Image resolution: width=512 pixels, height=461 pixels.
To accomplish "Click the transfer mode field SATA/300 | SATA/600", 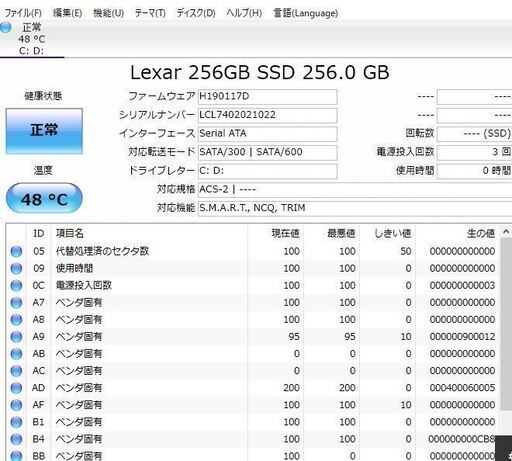I will pyautogui.click(x=267, y=152).
